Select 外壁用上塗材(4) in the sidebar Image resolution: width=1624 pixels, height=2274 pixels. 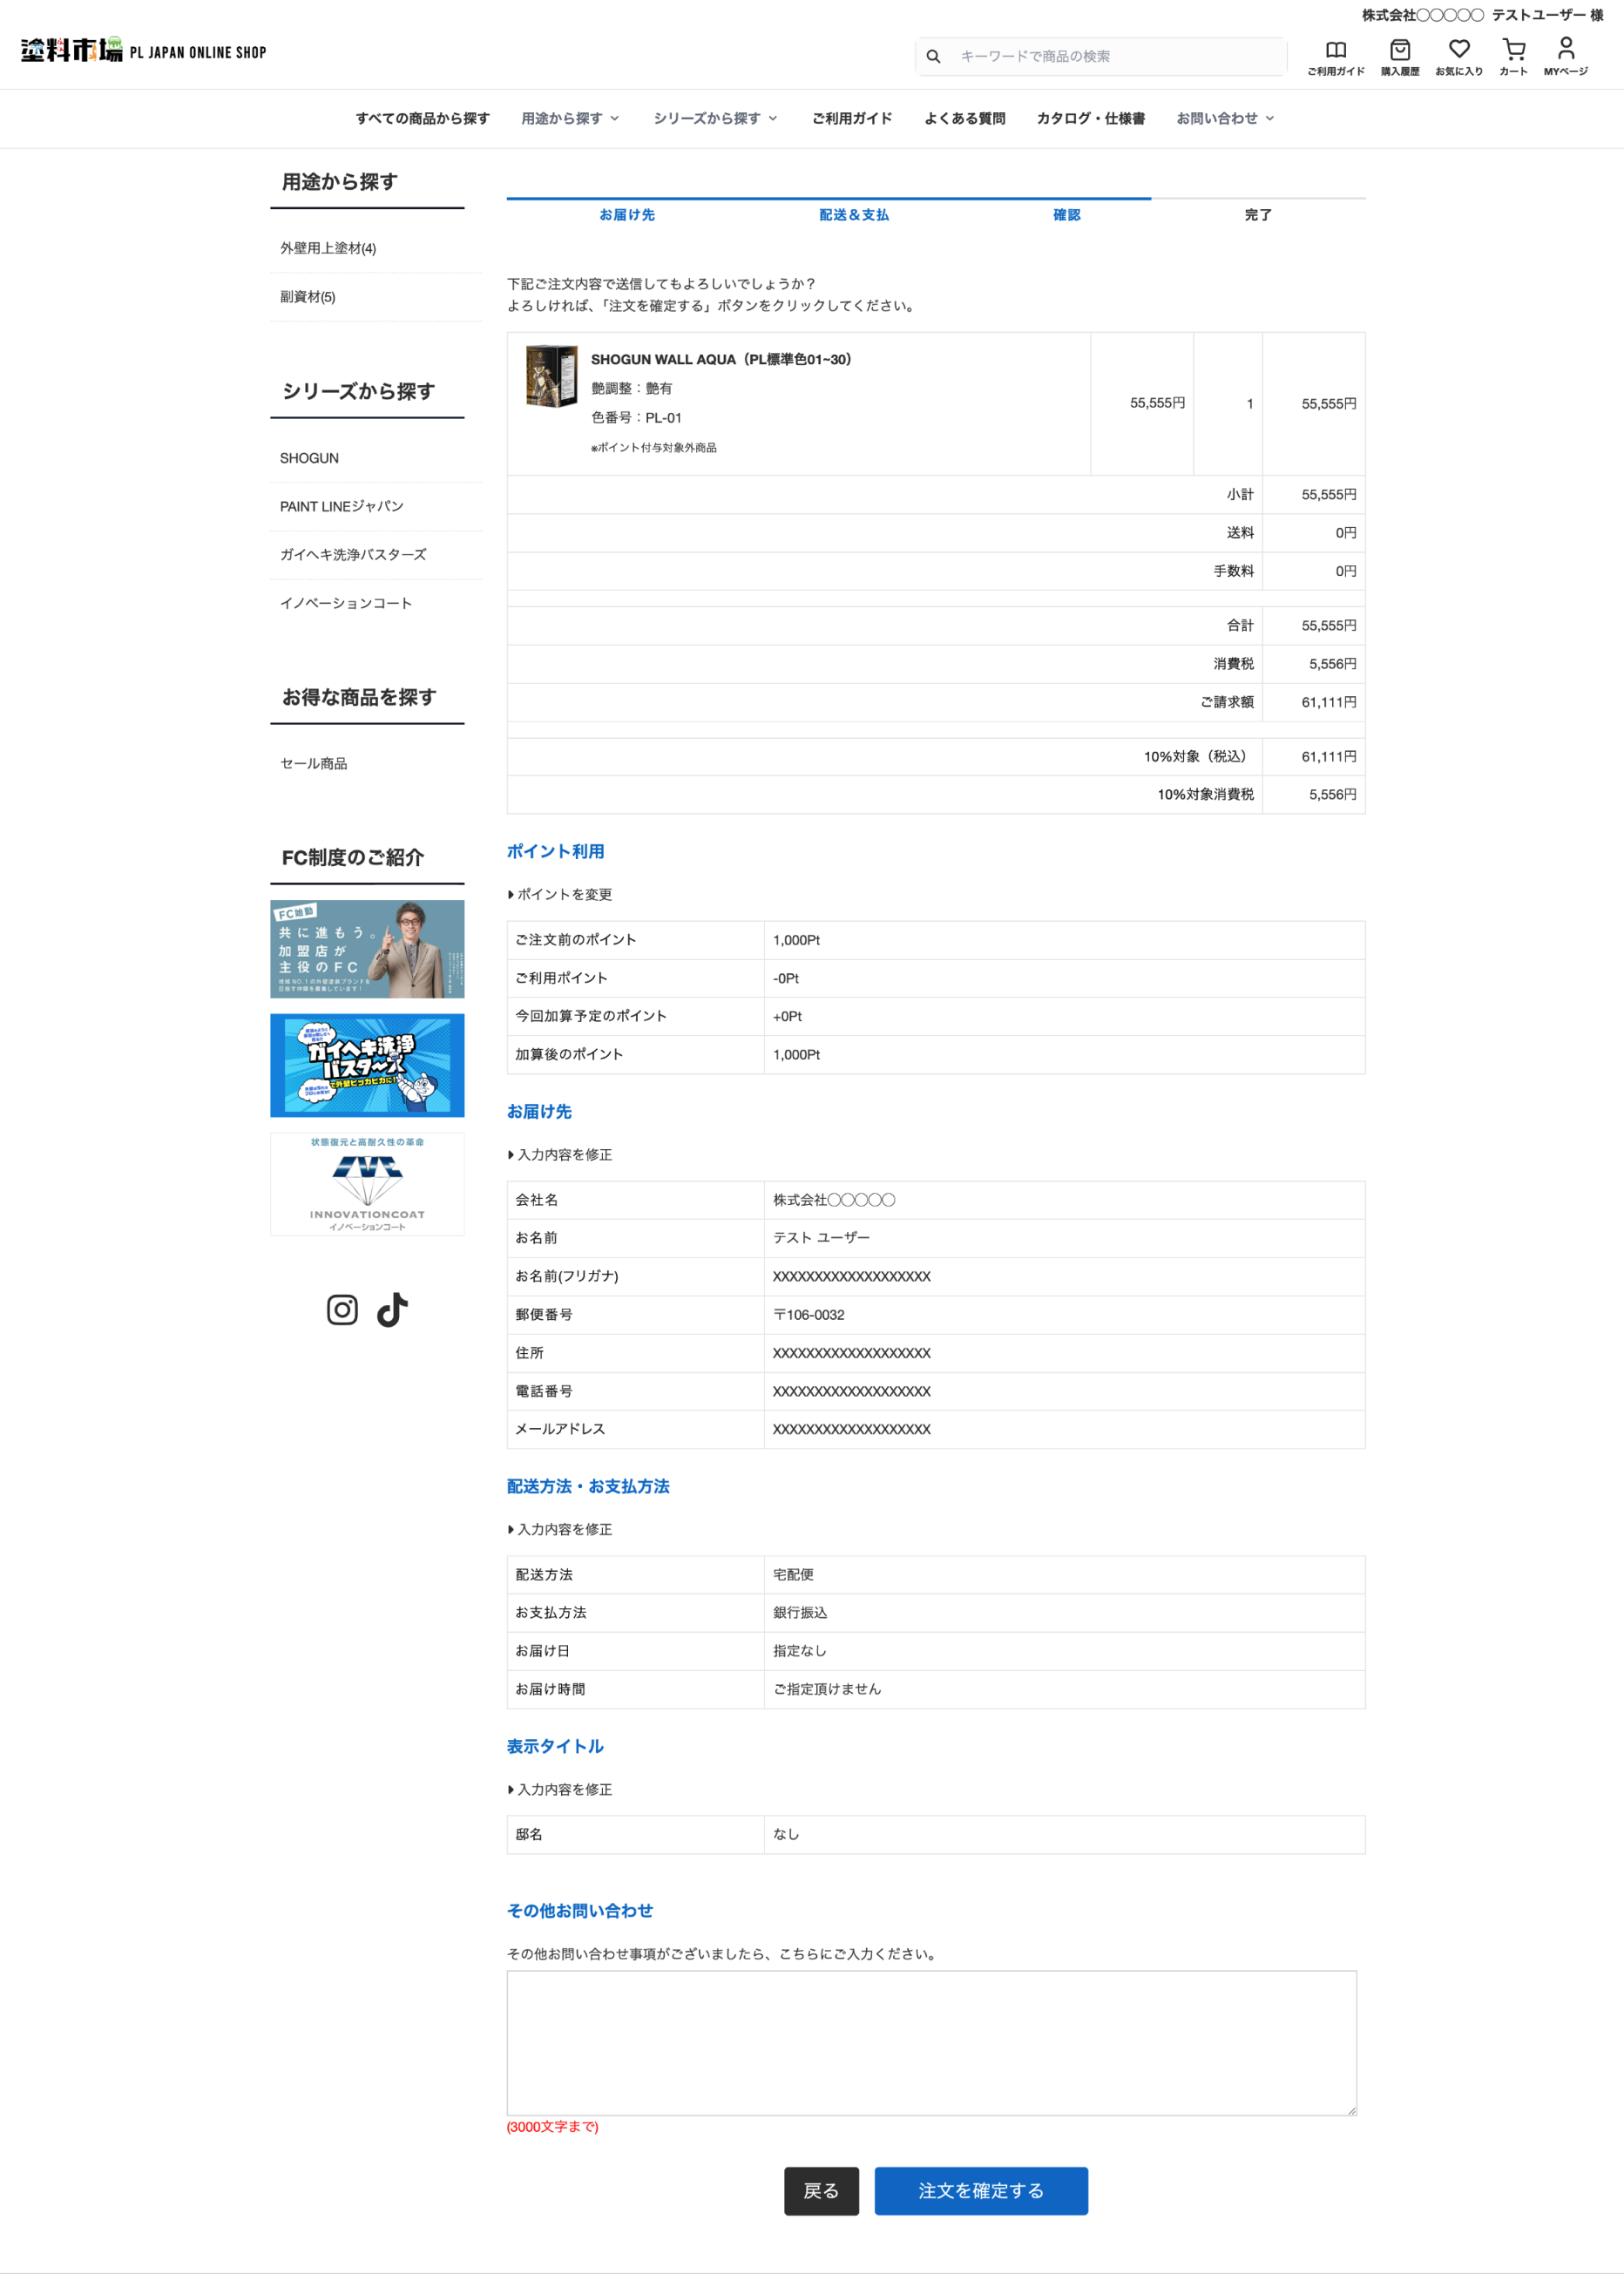click(328, 248)
